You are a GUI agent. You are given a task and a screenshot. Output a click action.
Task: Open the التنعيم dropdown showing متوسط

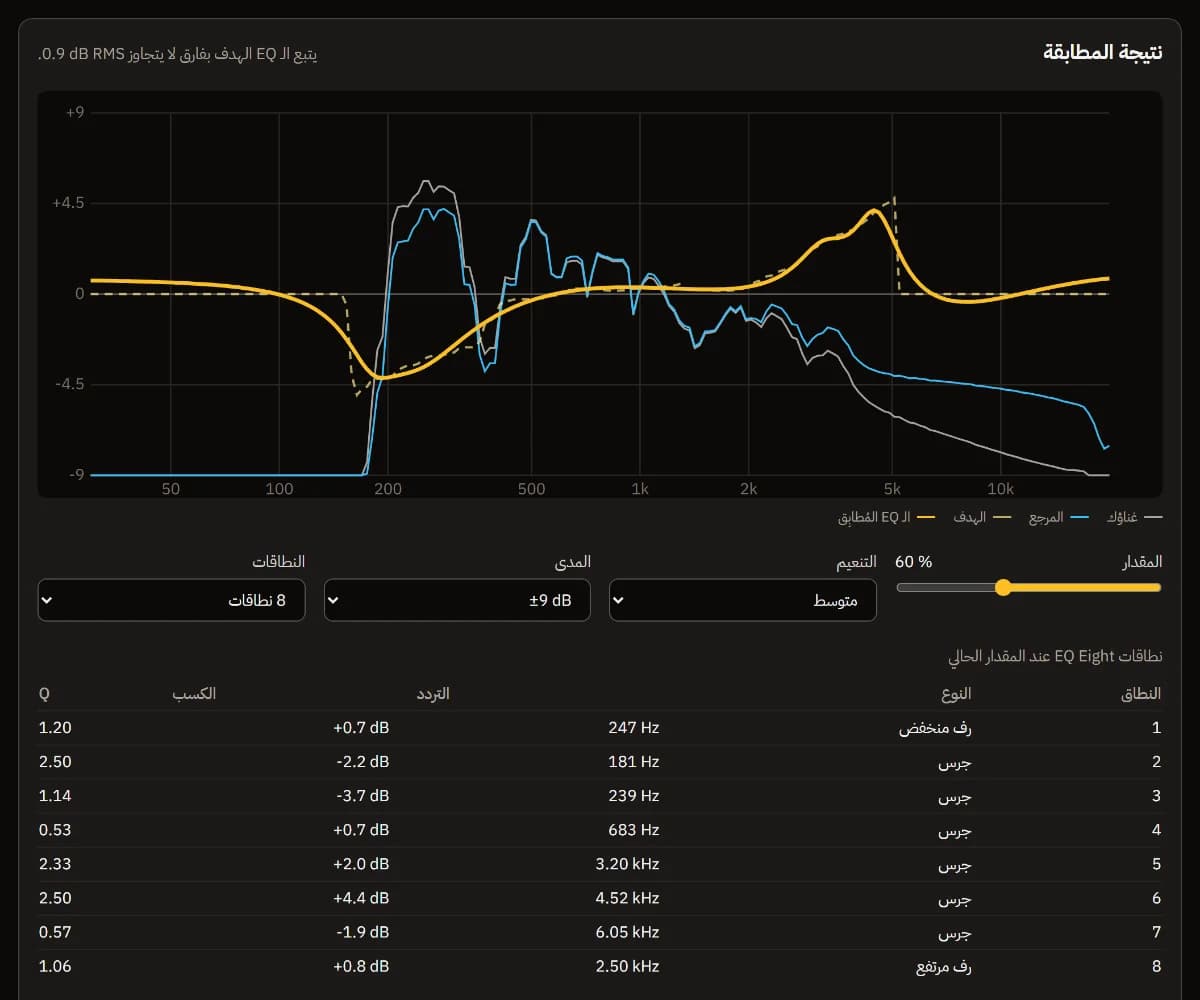[743, 600]
